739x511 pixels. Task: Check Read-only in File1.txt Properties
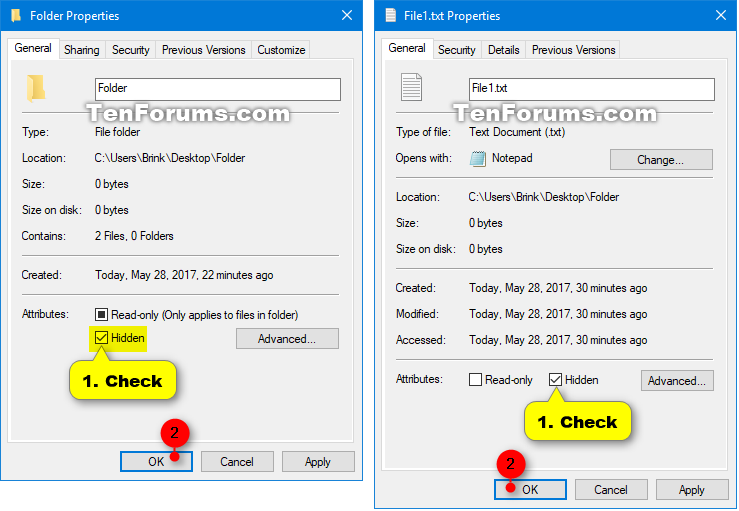[x=475, y=379]
